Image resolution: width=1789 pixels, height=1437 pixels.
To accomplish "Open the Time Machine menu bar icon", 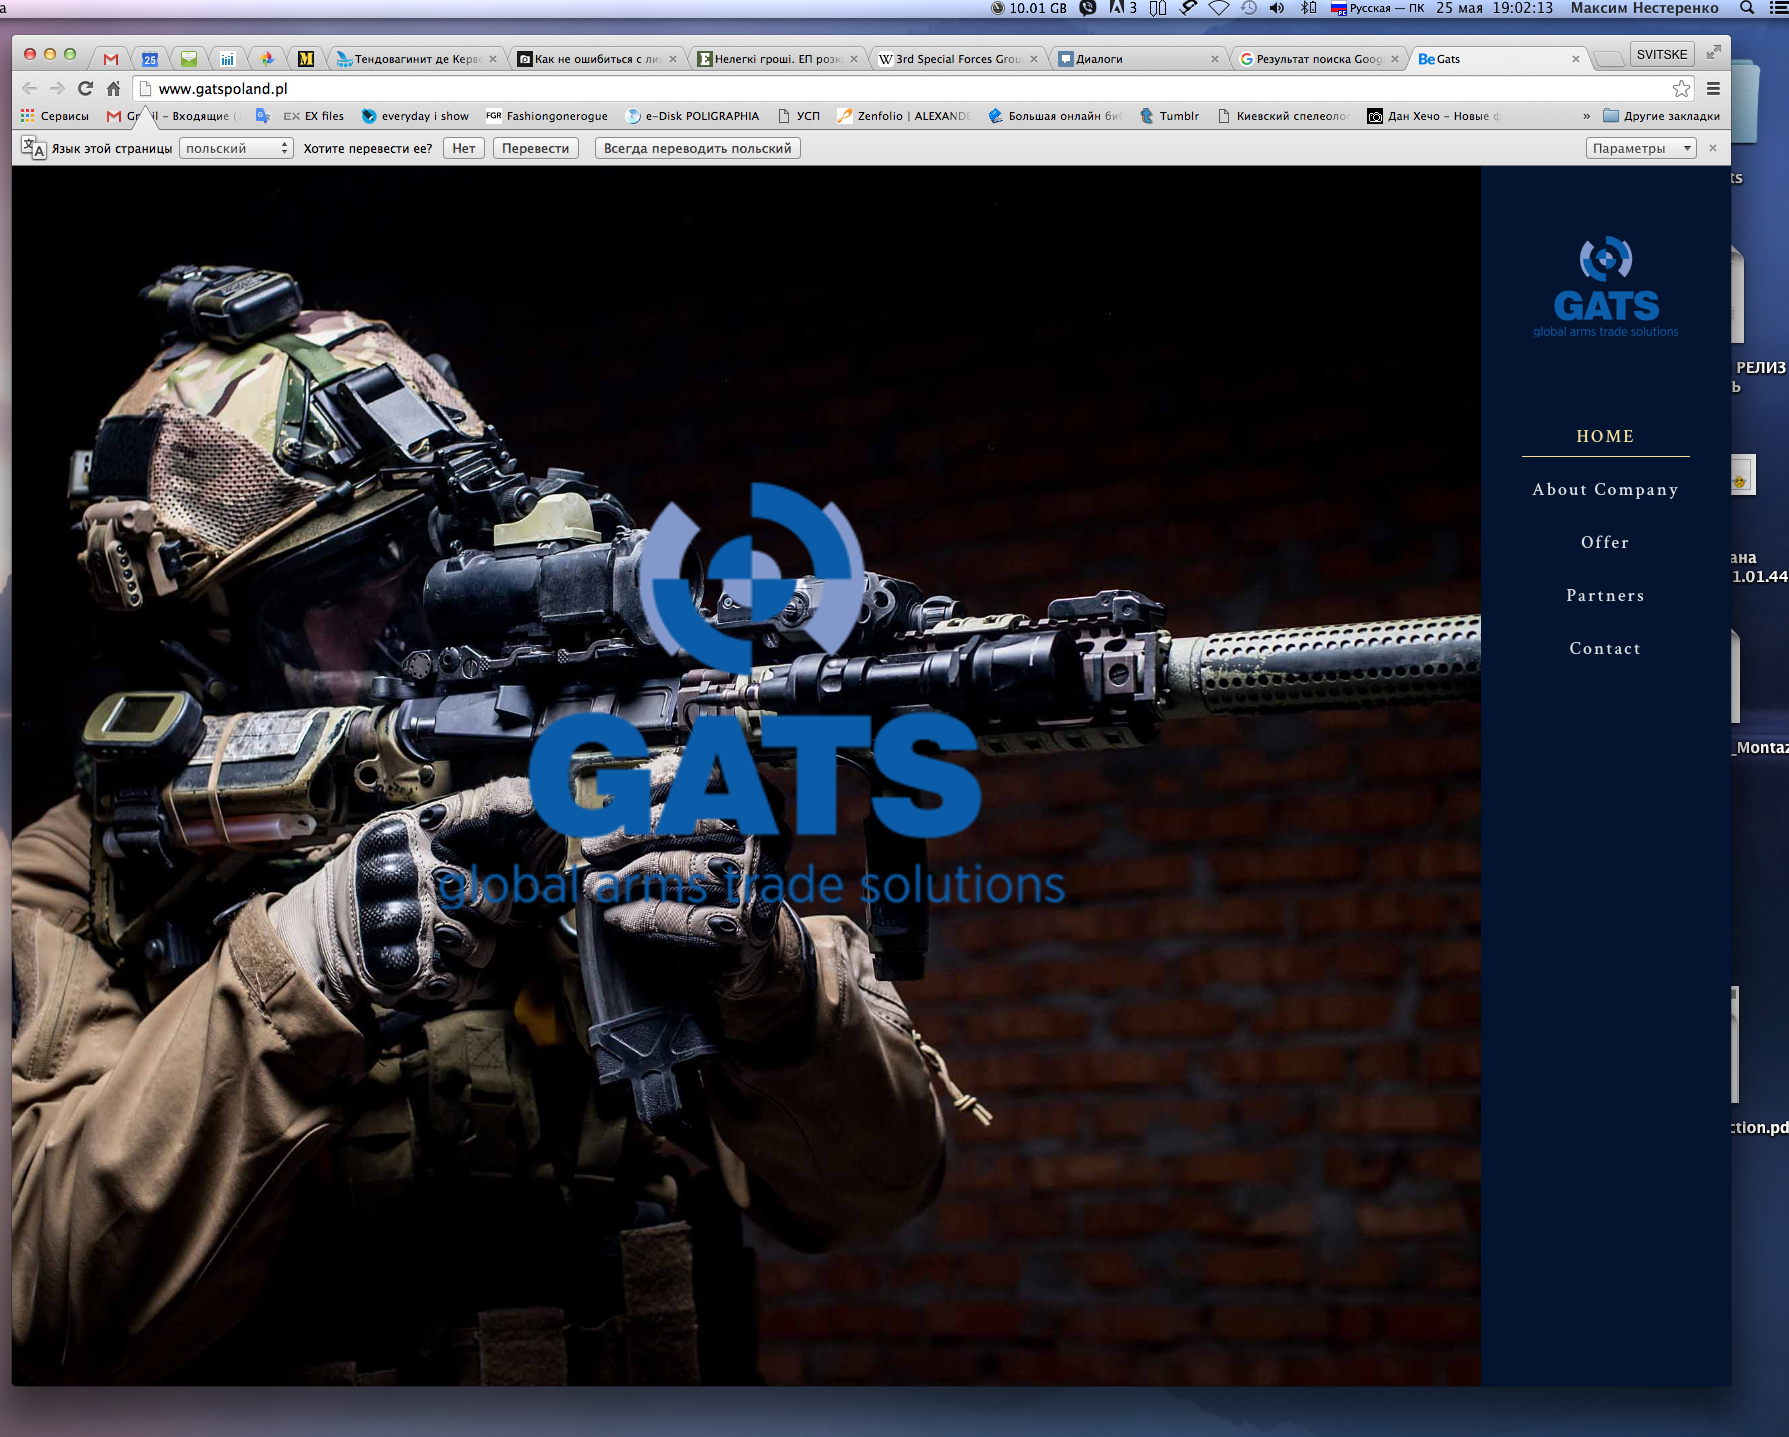I will (x=1249, y=8).
